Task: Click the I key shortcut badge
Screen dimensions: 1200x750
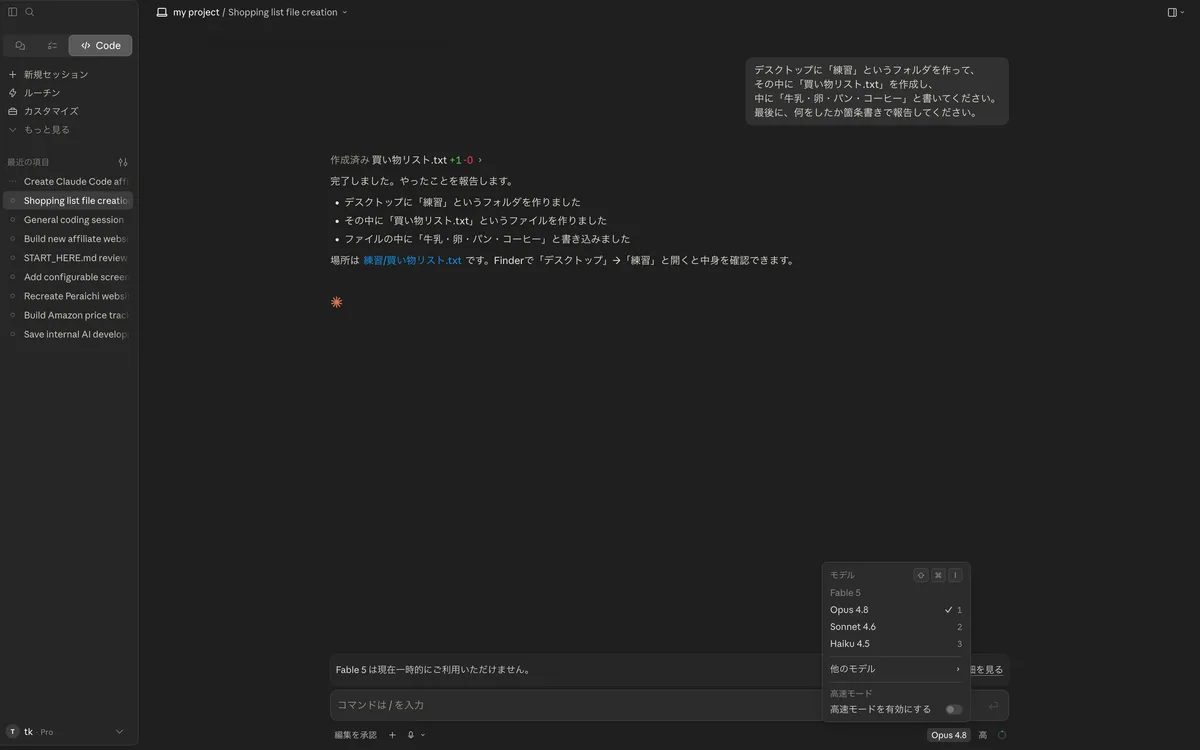Action: pos(955,575)
